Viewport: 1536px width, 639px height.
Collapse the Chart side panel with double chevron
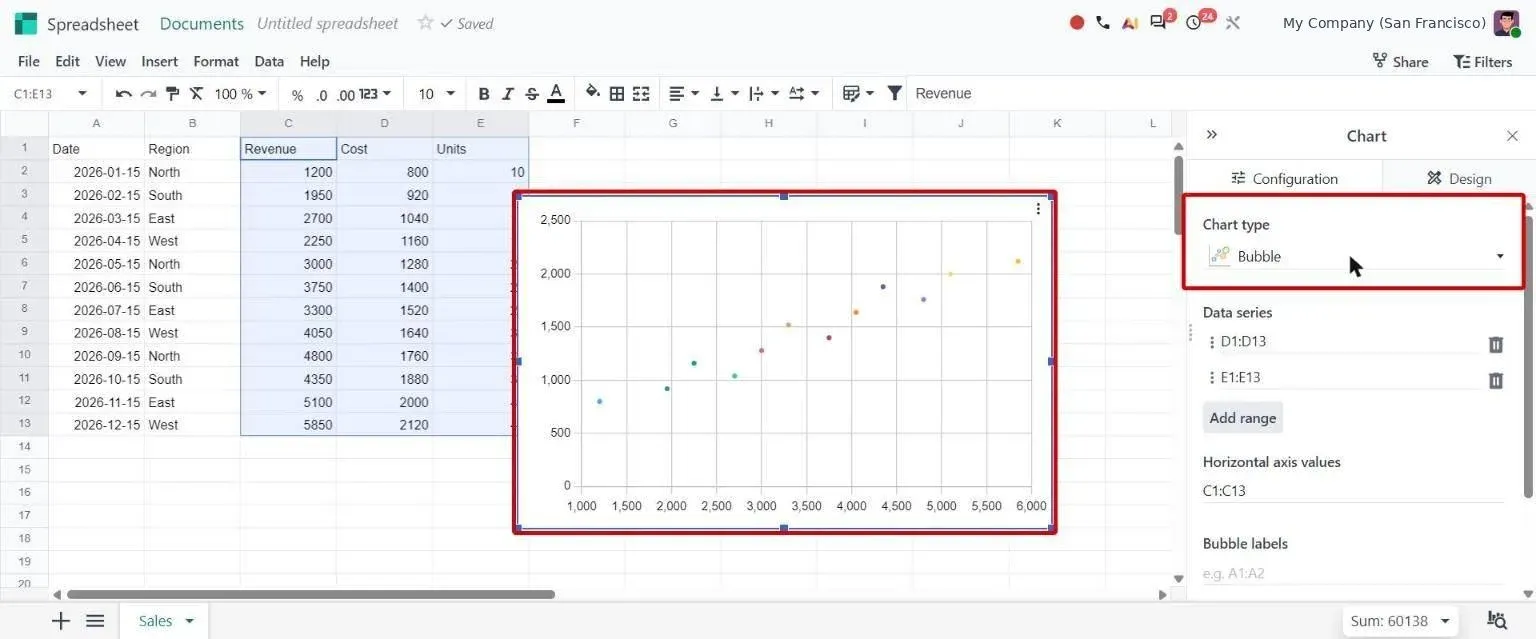(x=1212, y=135)
